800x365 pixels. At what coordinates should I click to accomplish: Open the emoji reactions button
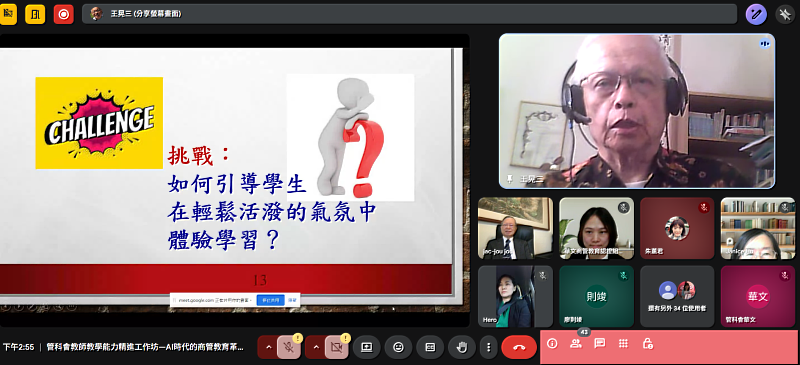(x=398, y=347)
